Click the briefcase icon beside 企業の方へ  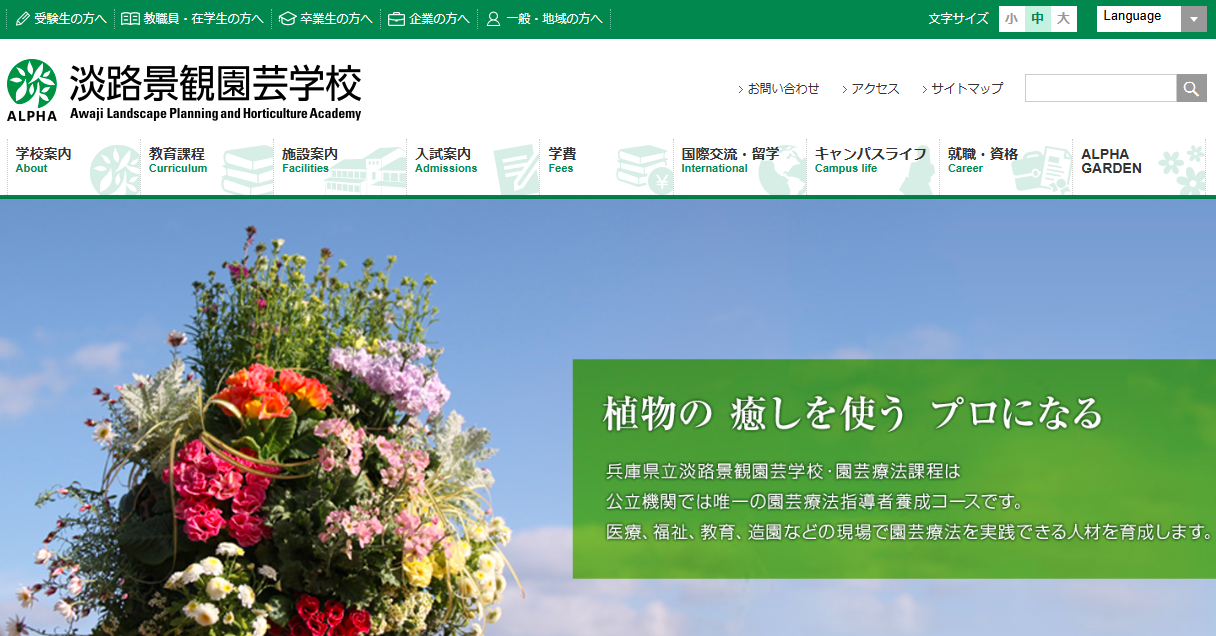(x=396, y=19)
